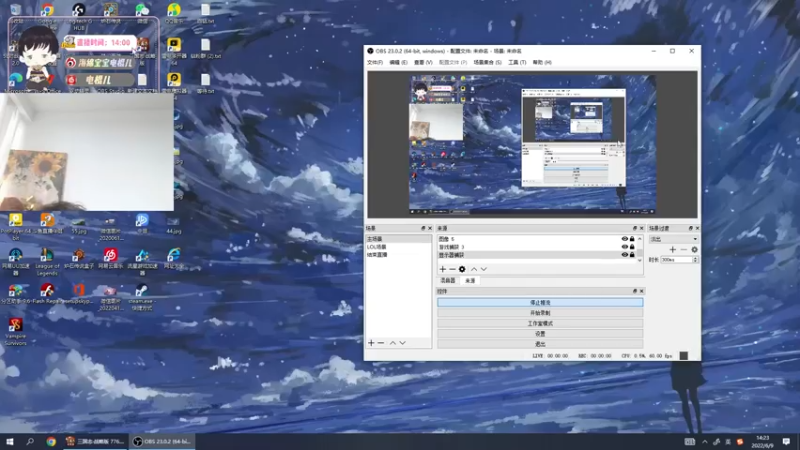
Task: Click 退出 exit button in Controls
Action: point(540,344)
